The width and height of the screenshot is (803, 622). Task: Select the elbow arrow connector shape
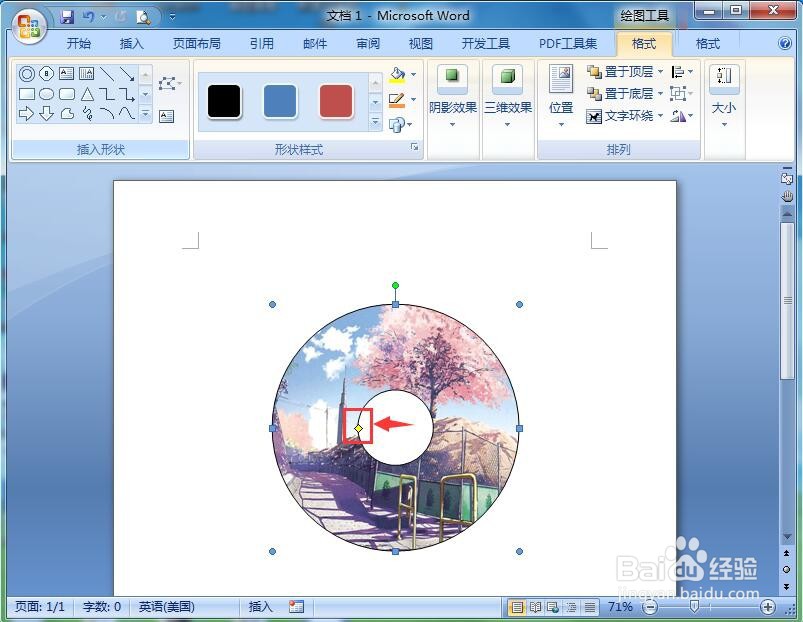127,94
